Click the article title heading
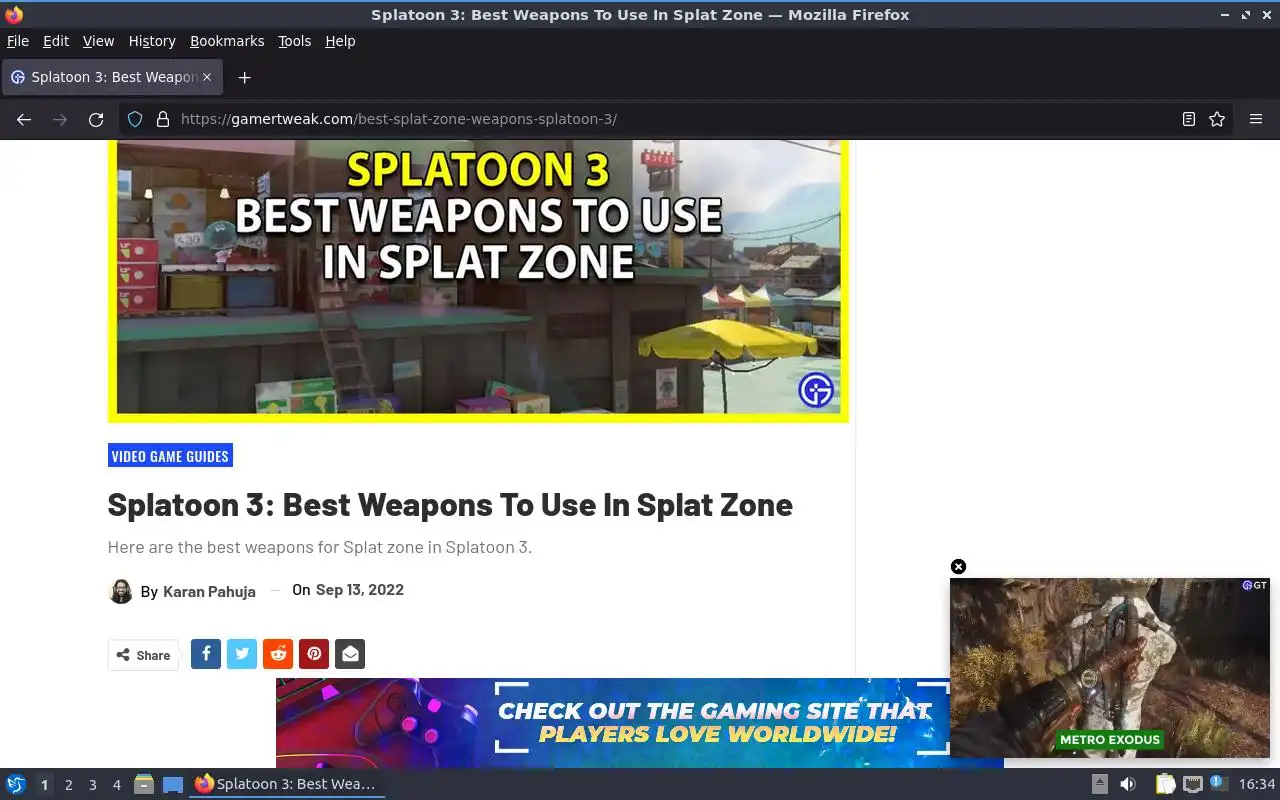1280x800 pixels. coord(450,505)
